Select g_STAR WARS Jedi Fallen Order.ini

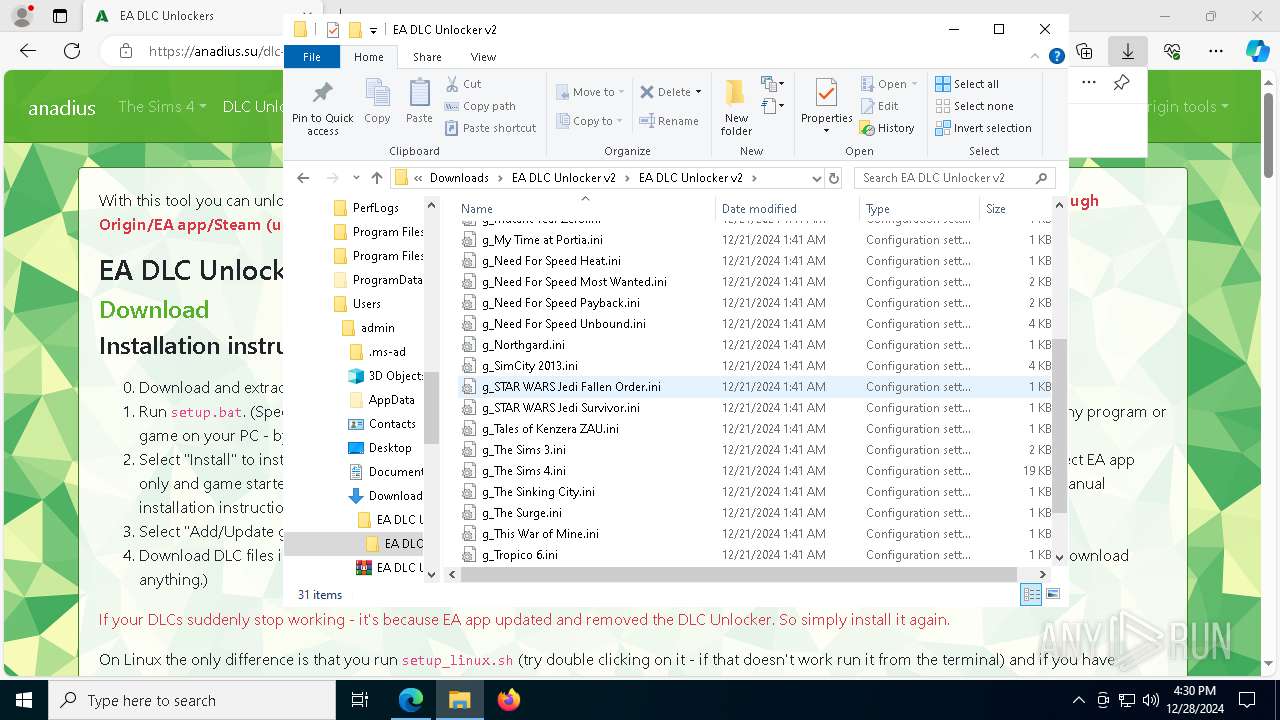pyautogui.click(x=756, y=387)
